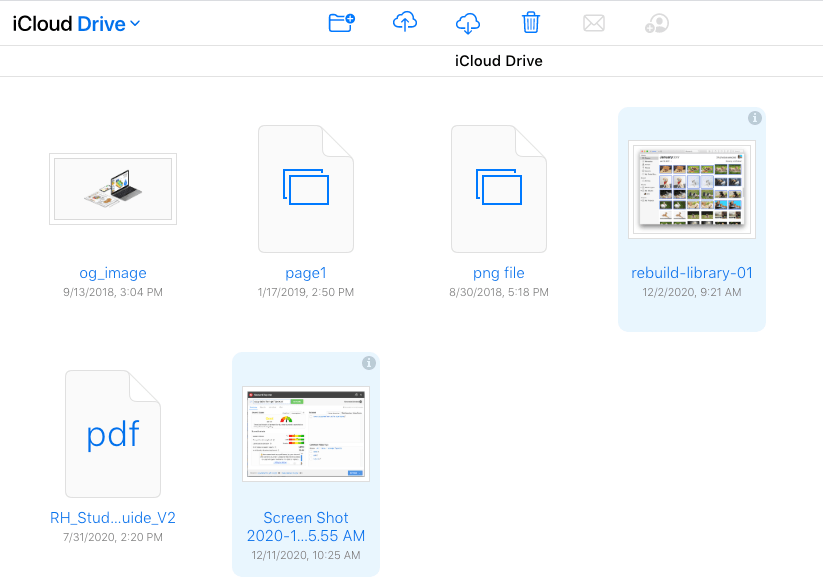Click the og_image preview thumbnail
This screenshot has height=584, width=823.
click(x=113, y=188)
